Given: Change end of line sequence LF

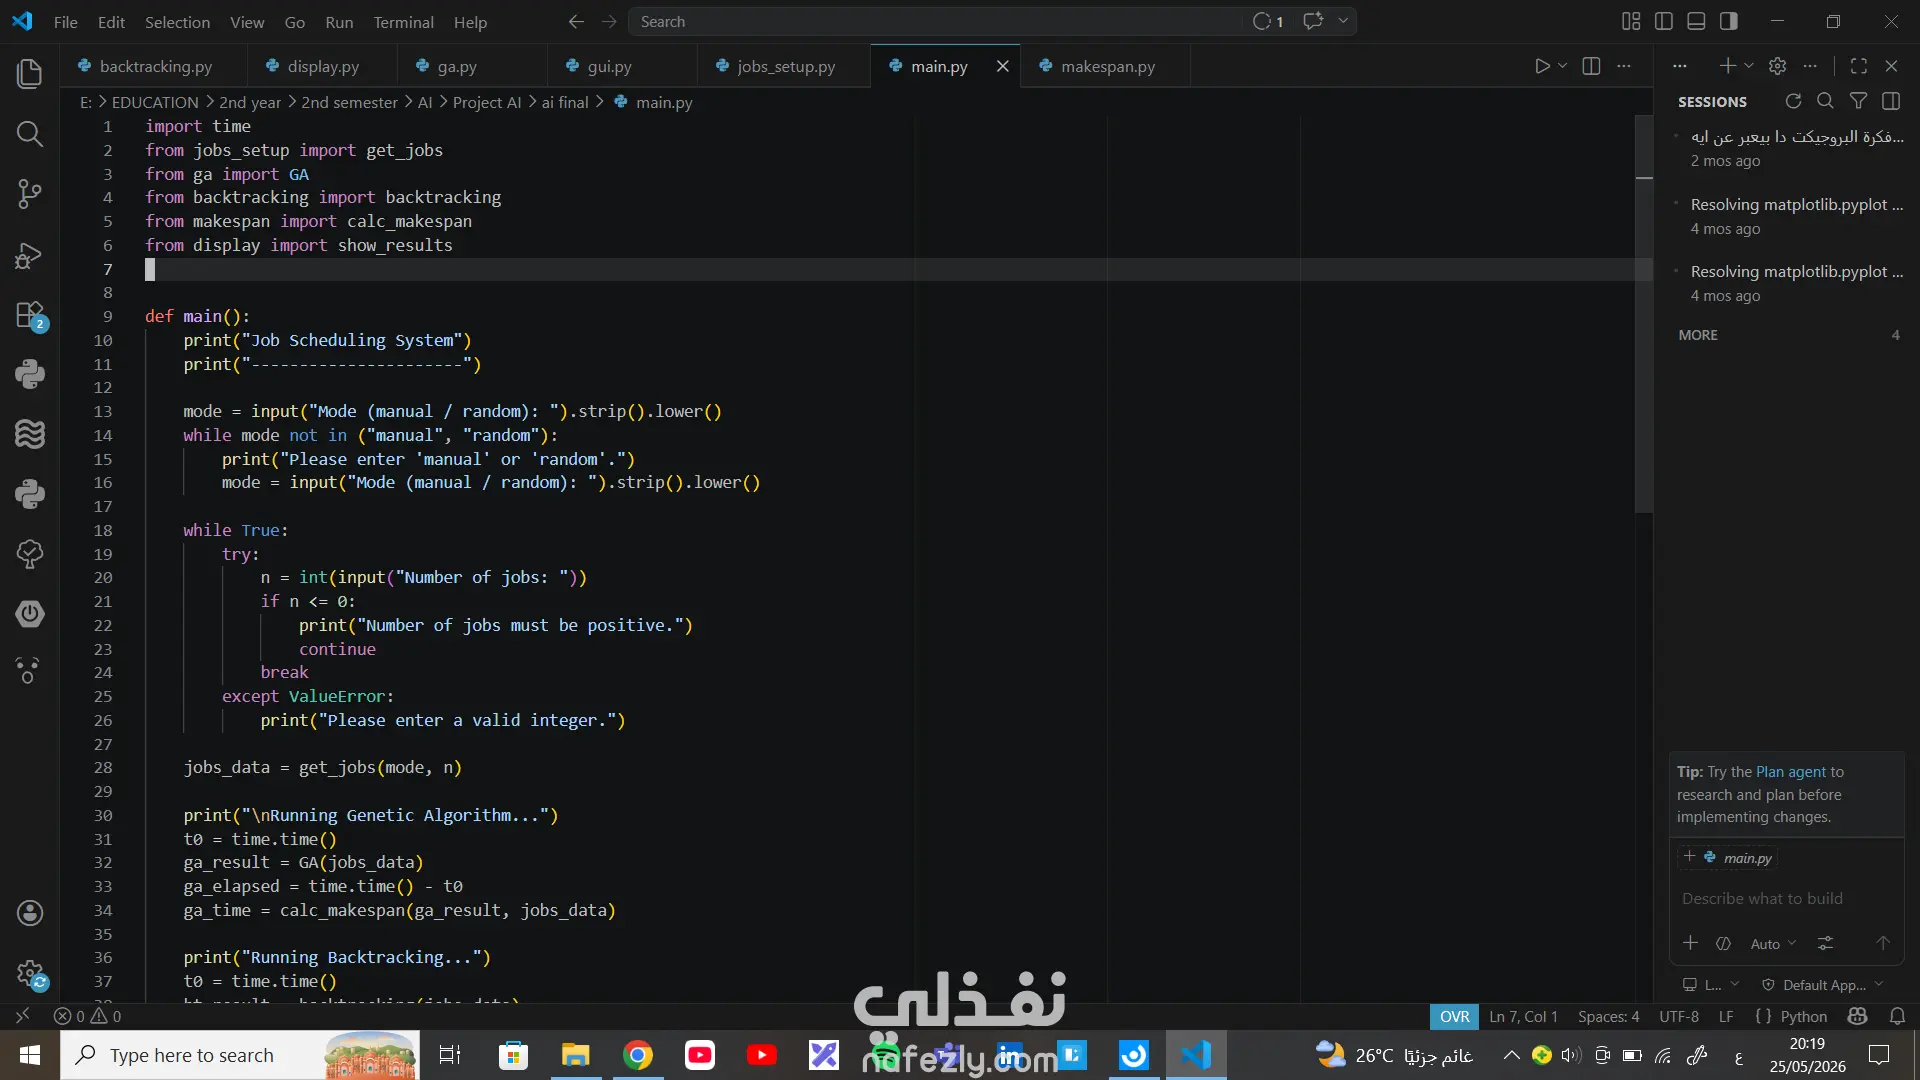Looking at the screenshot, I should point(1726,1016).
